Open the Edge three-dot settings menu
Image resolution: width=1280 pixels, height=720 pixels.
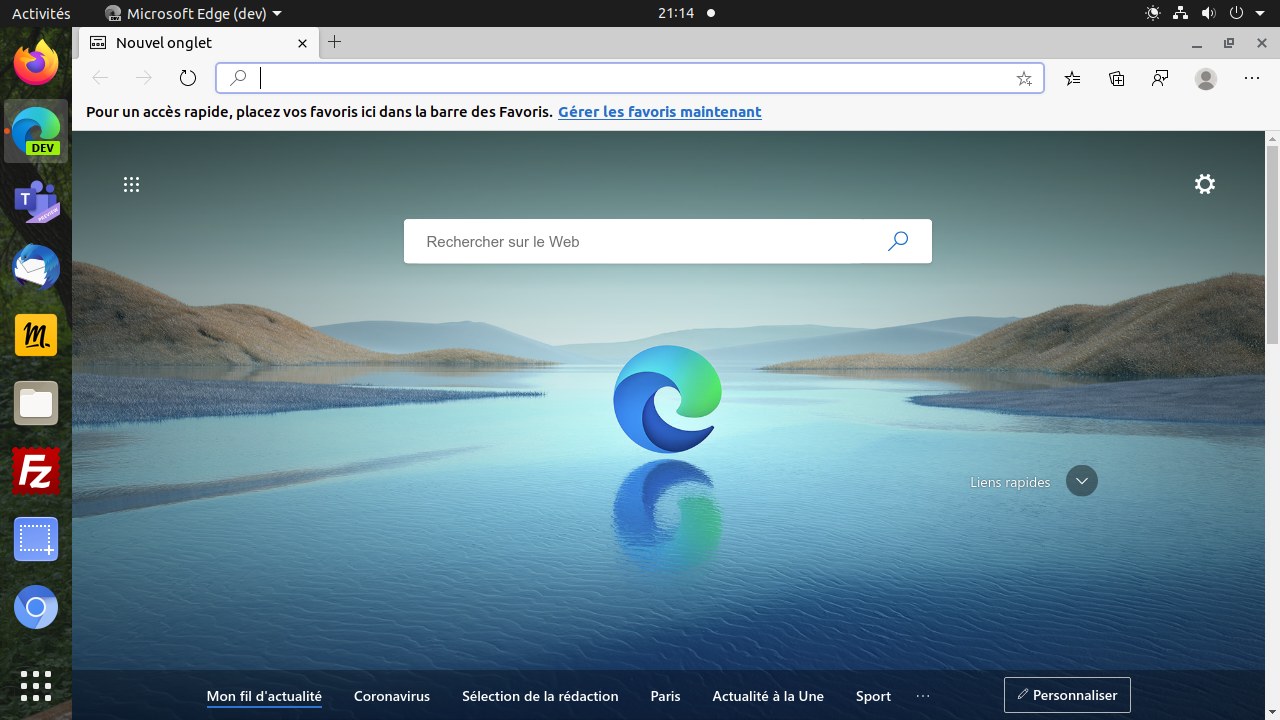1252,78
